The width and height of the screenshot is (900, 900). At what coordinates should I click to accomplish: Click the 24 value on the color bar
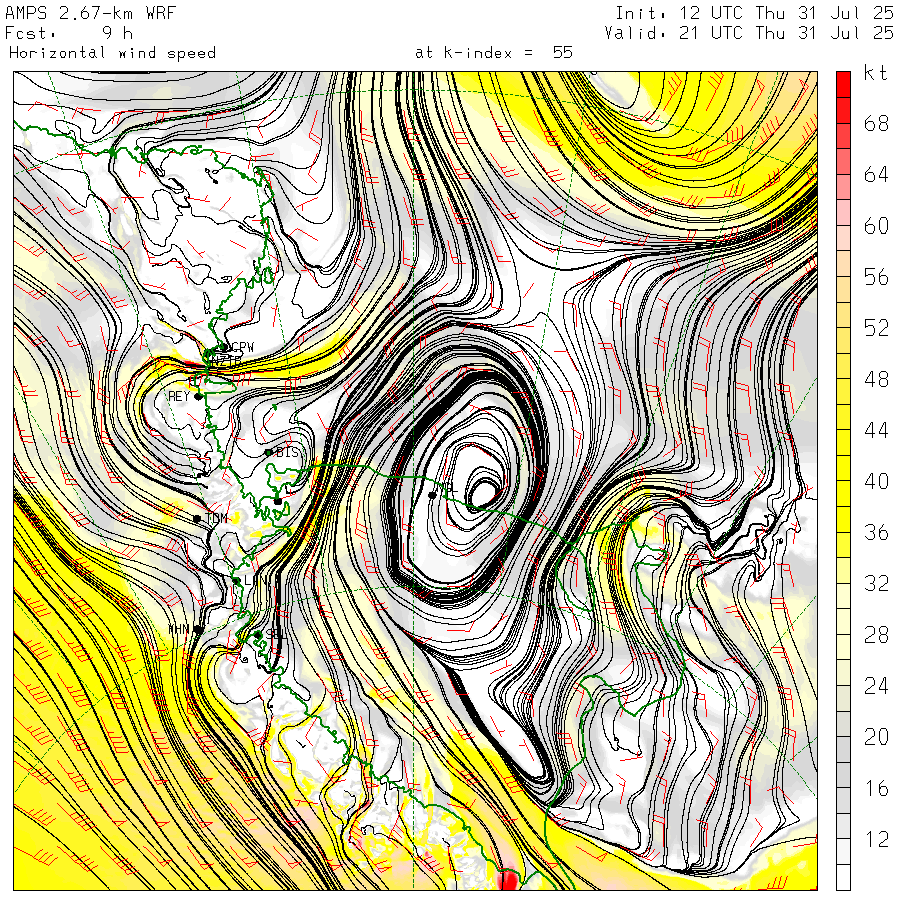click(x=876, y=686)
